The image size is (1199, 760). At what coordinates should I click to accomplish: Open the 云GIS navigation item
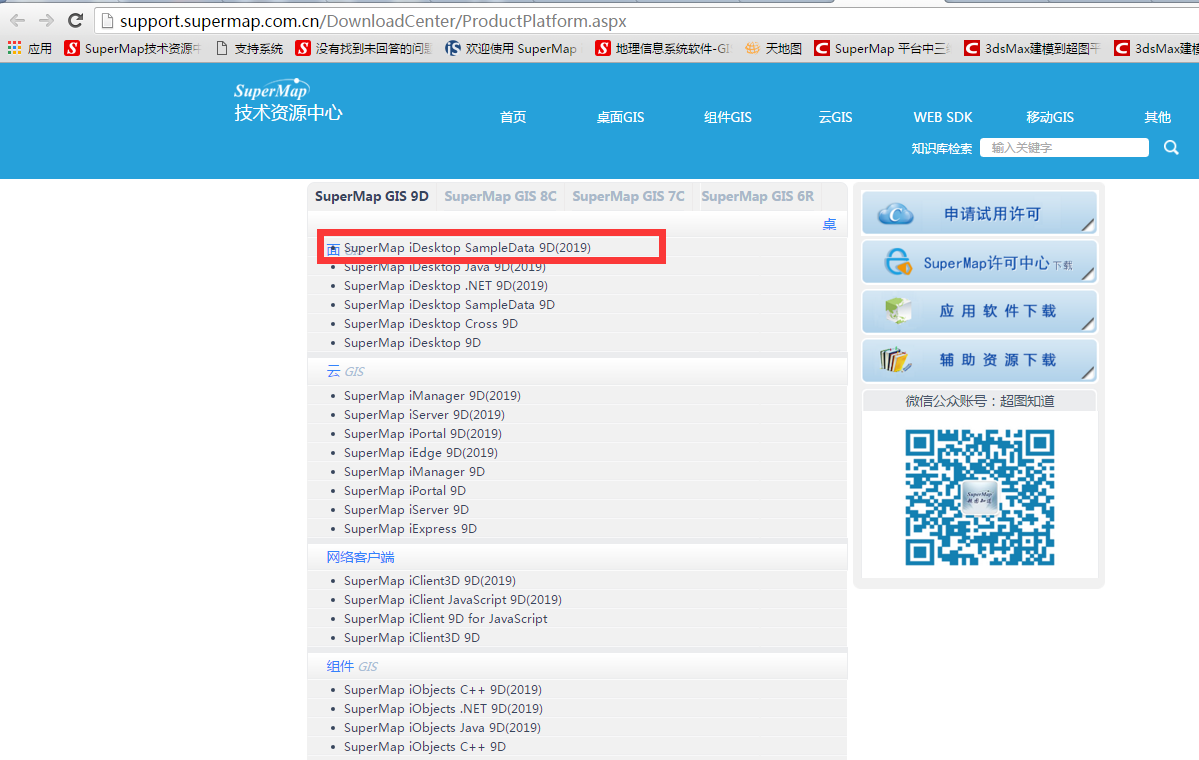835,117
